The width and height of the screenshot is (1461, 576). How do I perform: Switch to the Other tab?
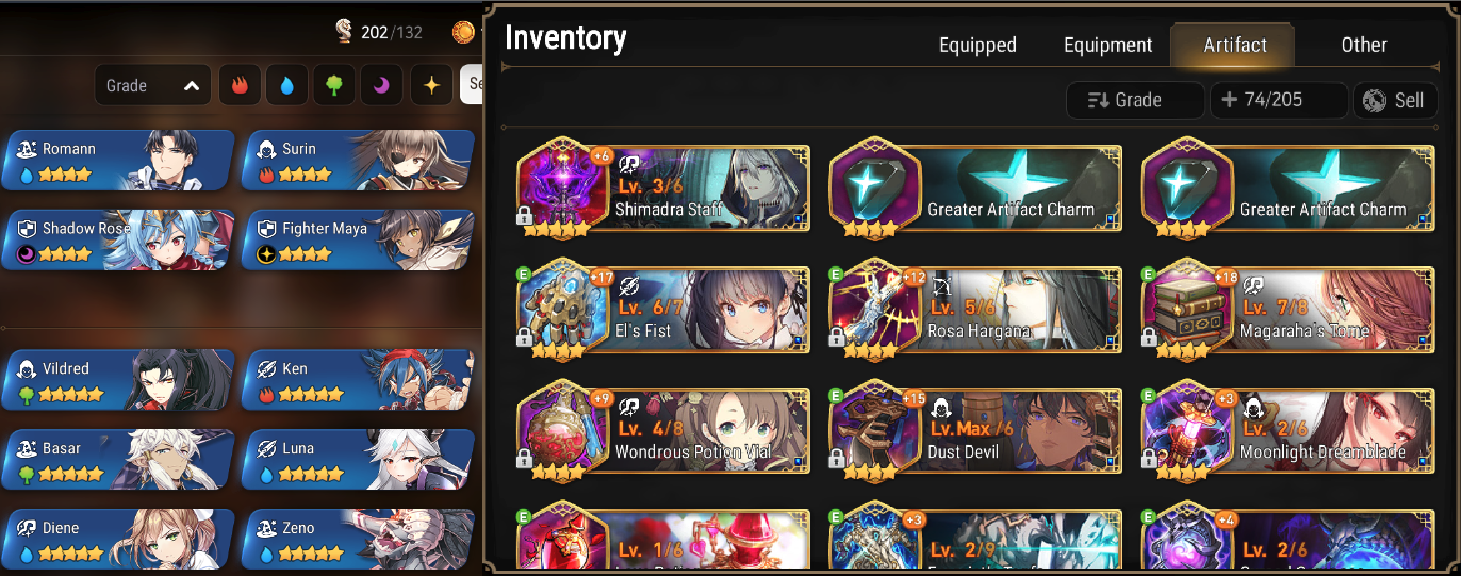click(1364, 45)
